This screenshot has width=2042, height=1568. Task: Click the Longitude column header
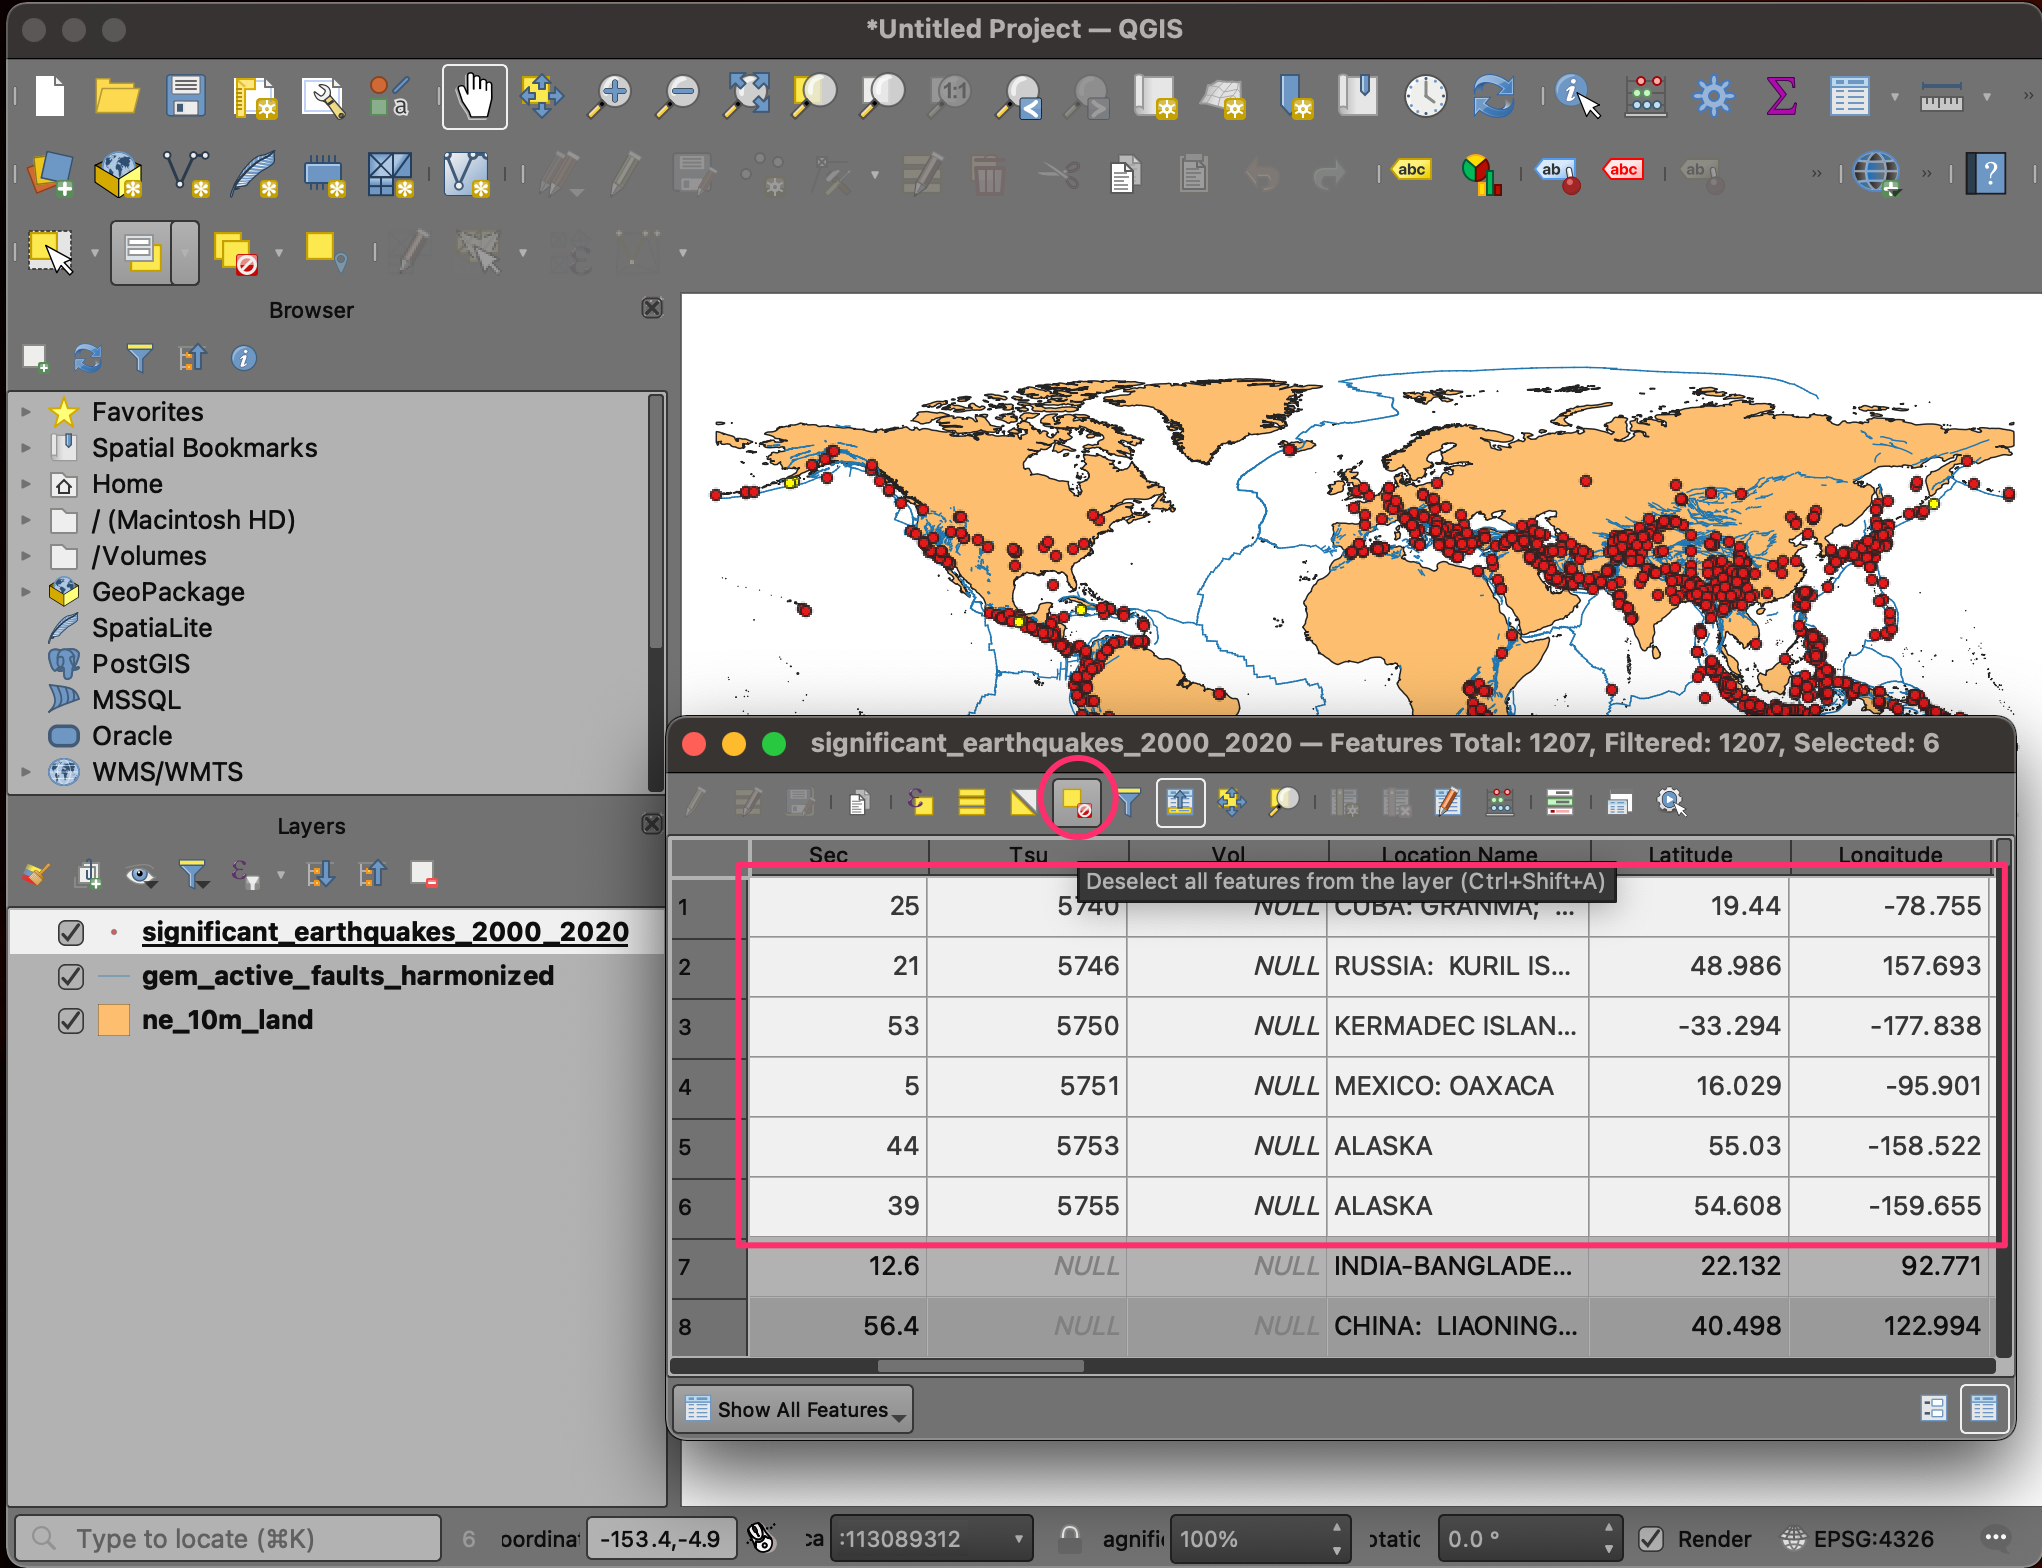tap(1890, 855)
